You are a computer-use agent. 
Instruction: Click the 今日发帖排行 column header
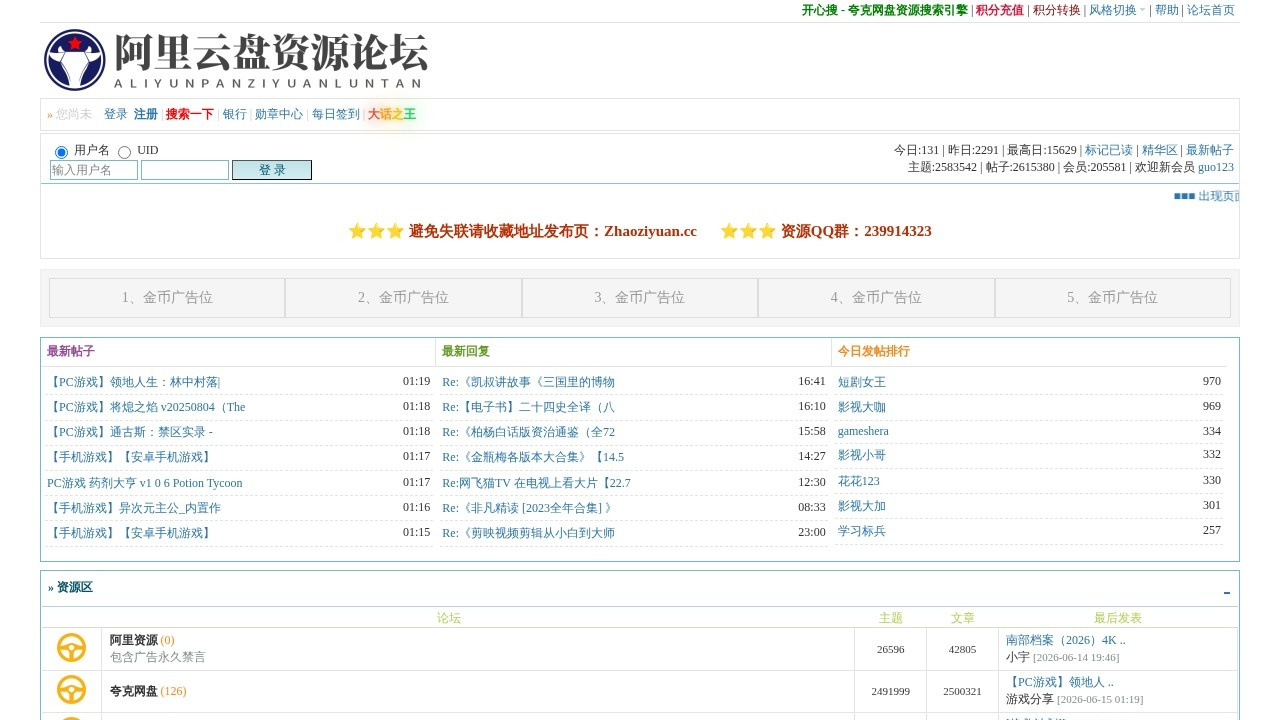(x=874, y=352)
